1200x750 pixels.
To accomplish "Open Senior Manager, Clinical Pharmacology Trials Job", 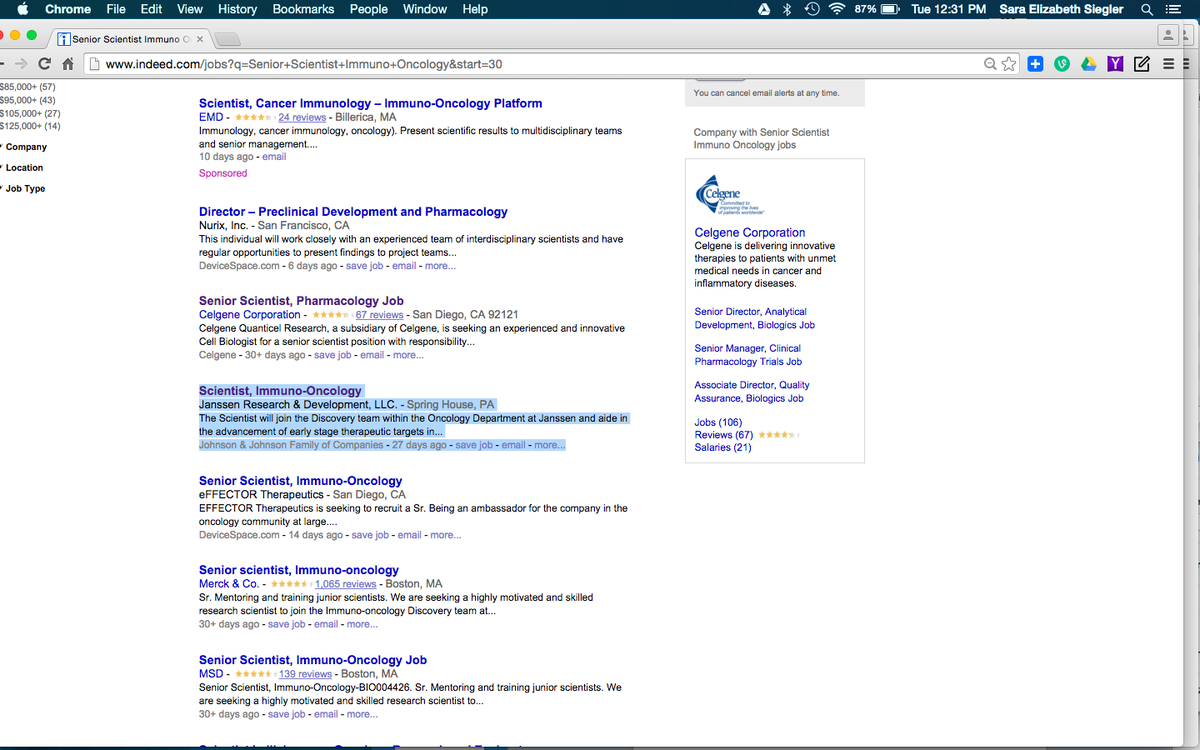I will click(x=748, y=355).
